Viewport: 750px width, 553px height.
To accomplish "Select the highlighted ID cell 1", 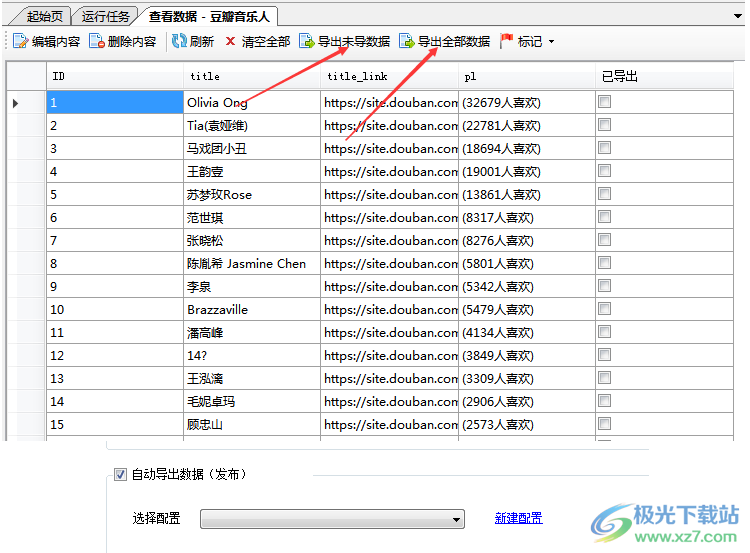I will coord(115,102).
